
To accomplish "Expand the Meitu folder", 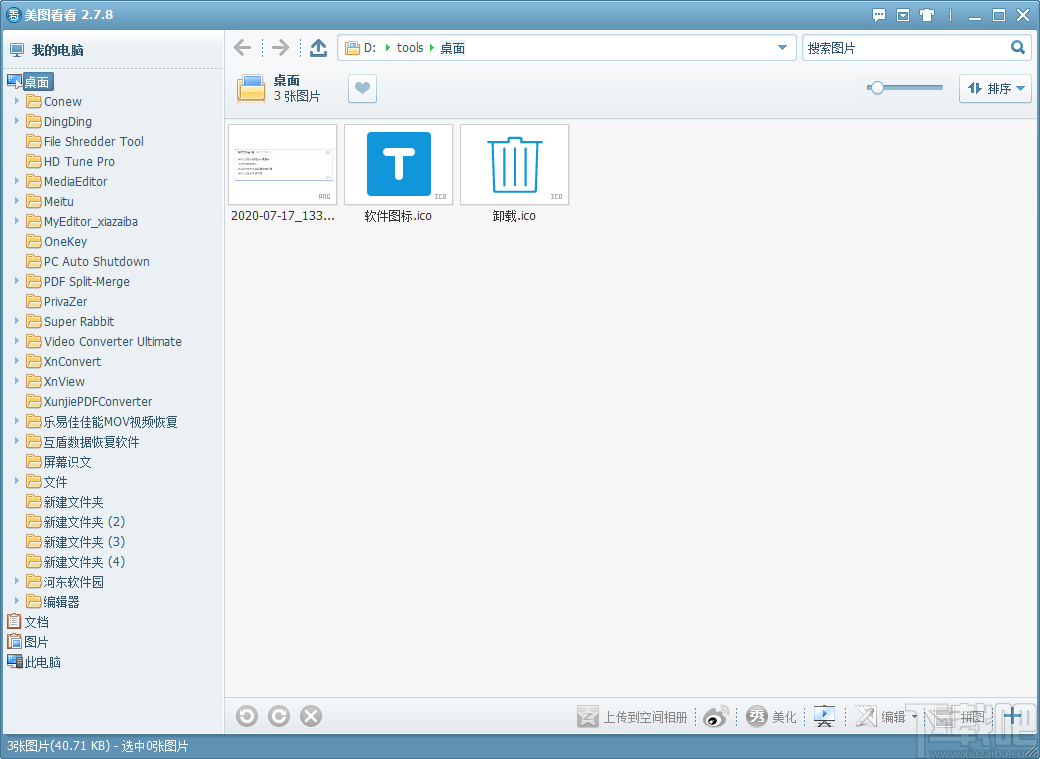I will [17, 200].
